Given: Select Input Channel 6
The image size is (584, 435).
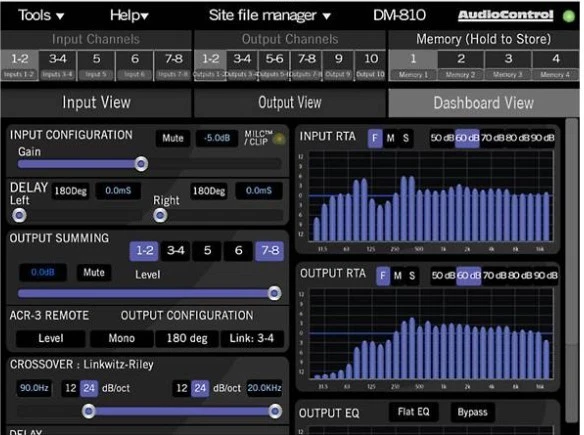Looking at the screenshot, I should coord(134,65).
